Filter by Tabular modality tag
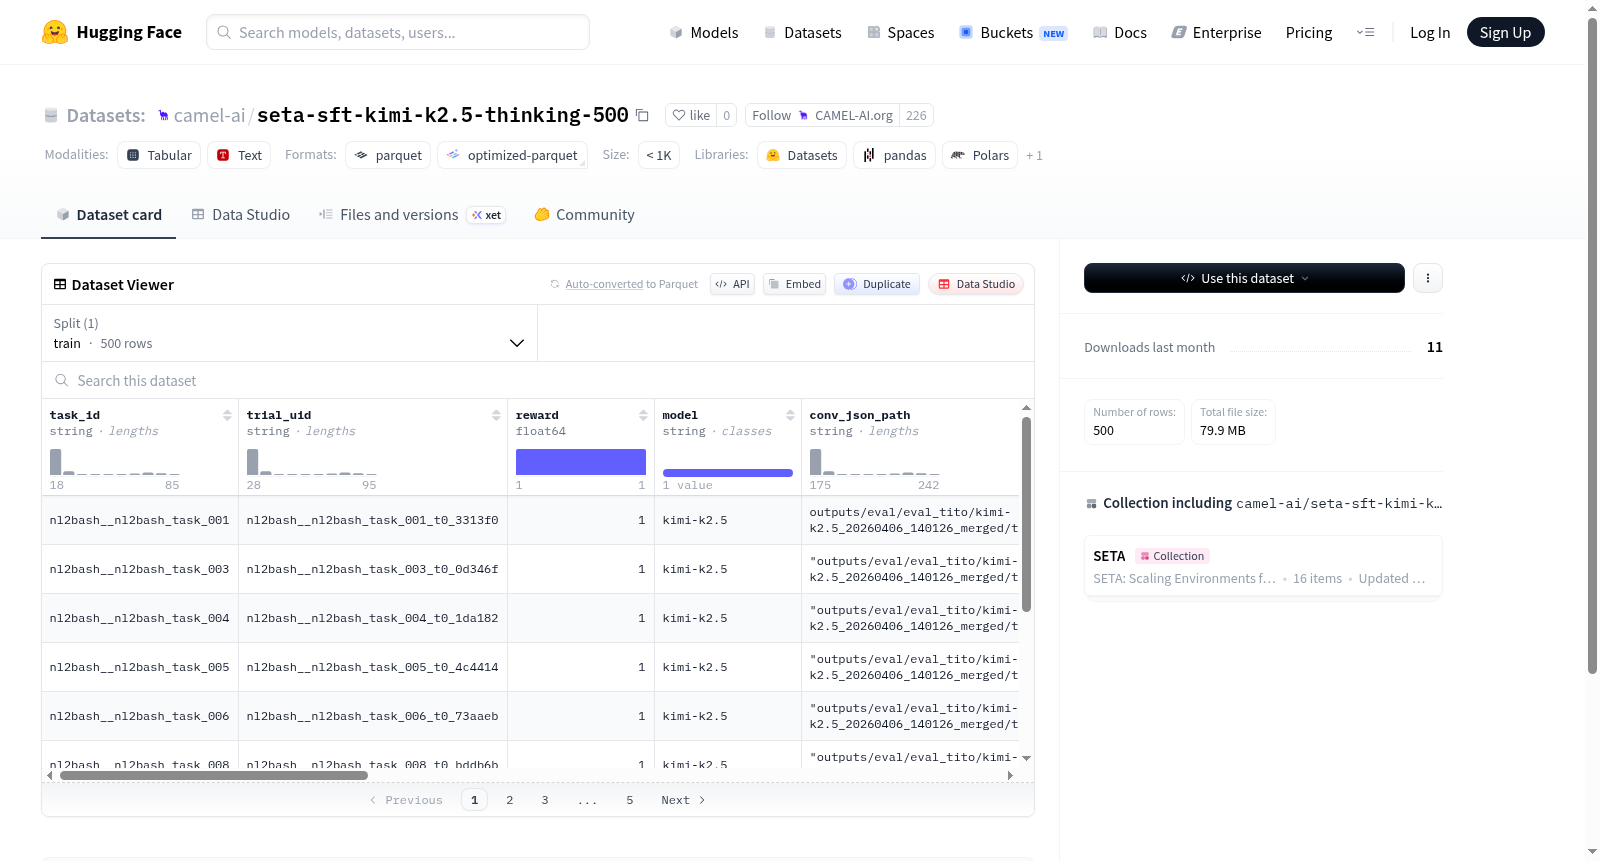Image resolution: width=1600 pixels, height=861 pixels. pos(159,155)
